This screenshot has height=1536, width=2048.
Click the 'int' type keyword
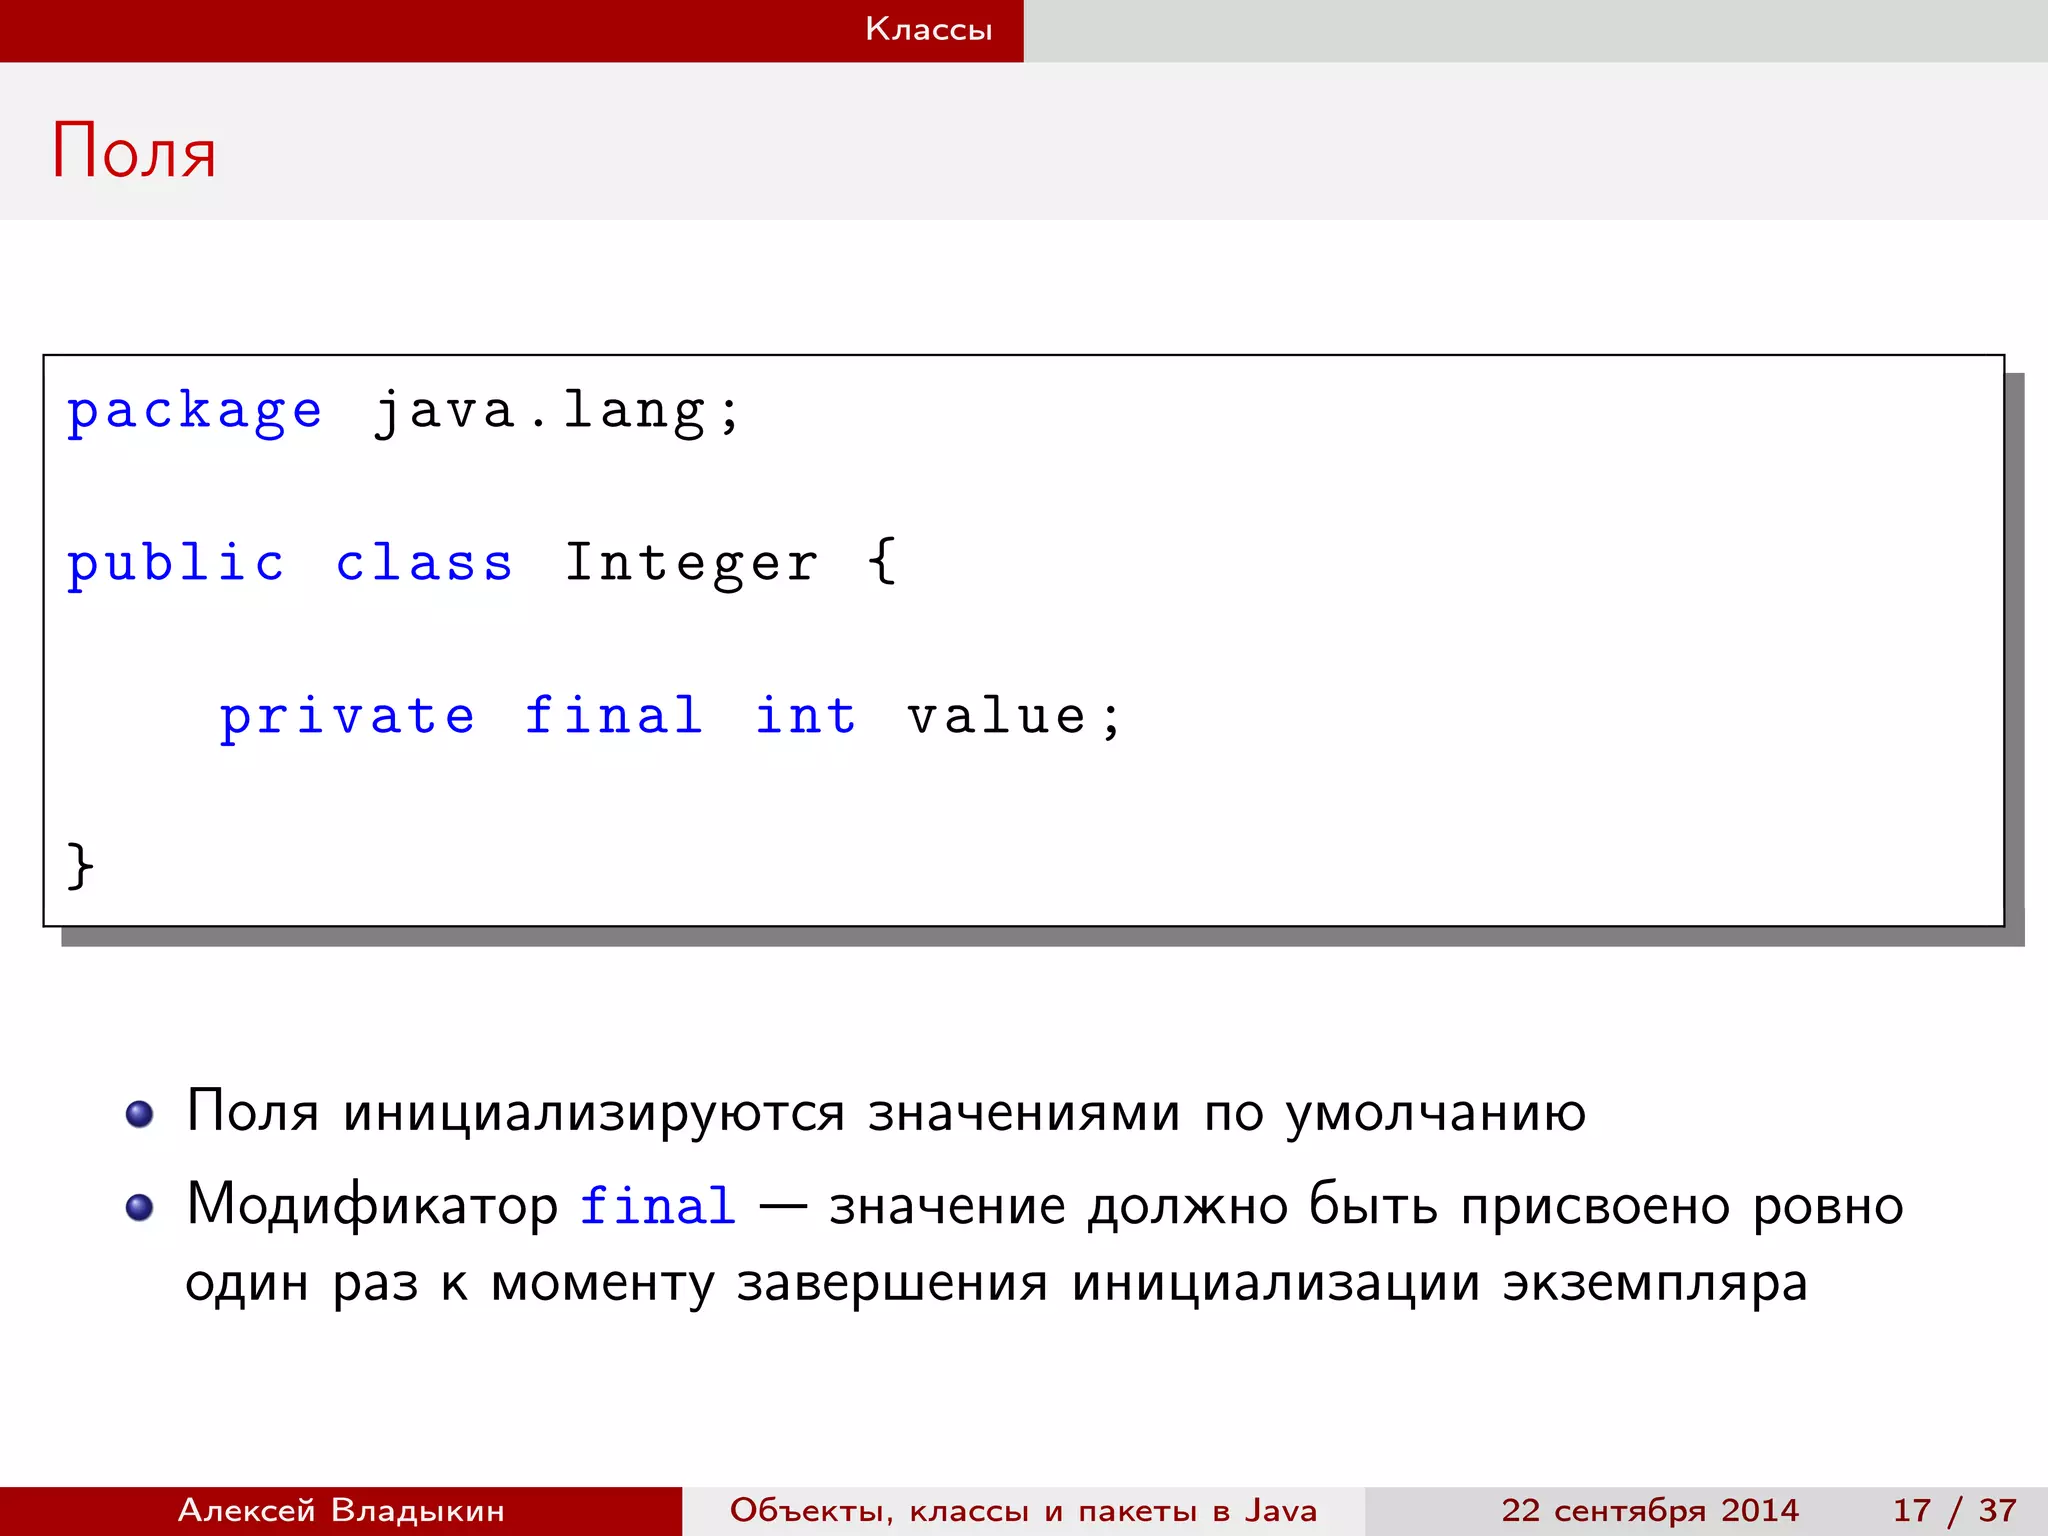tap(806, 716)
